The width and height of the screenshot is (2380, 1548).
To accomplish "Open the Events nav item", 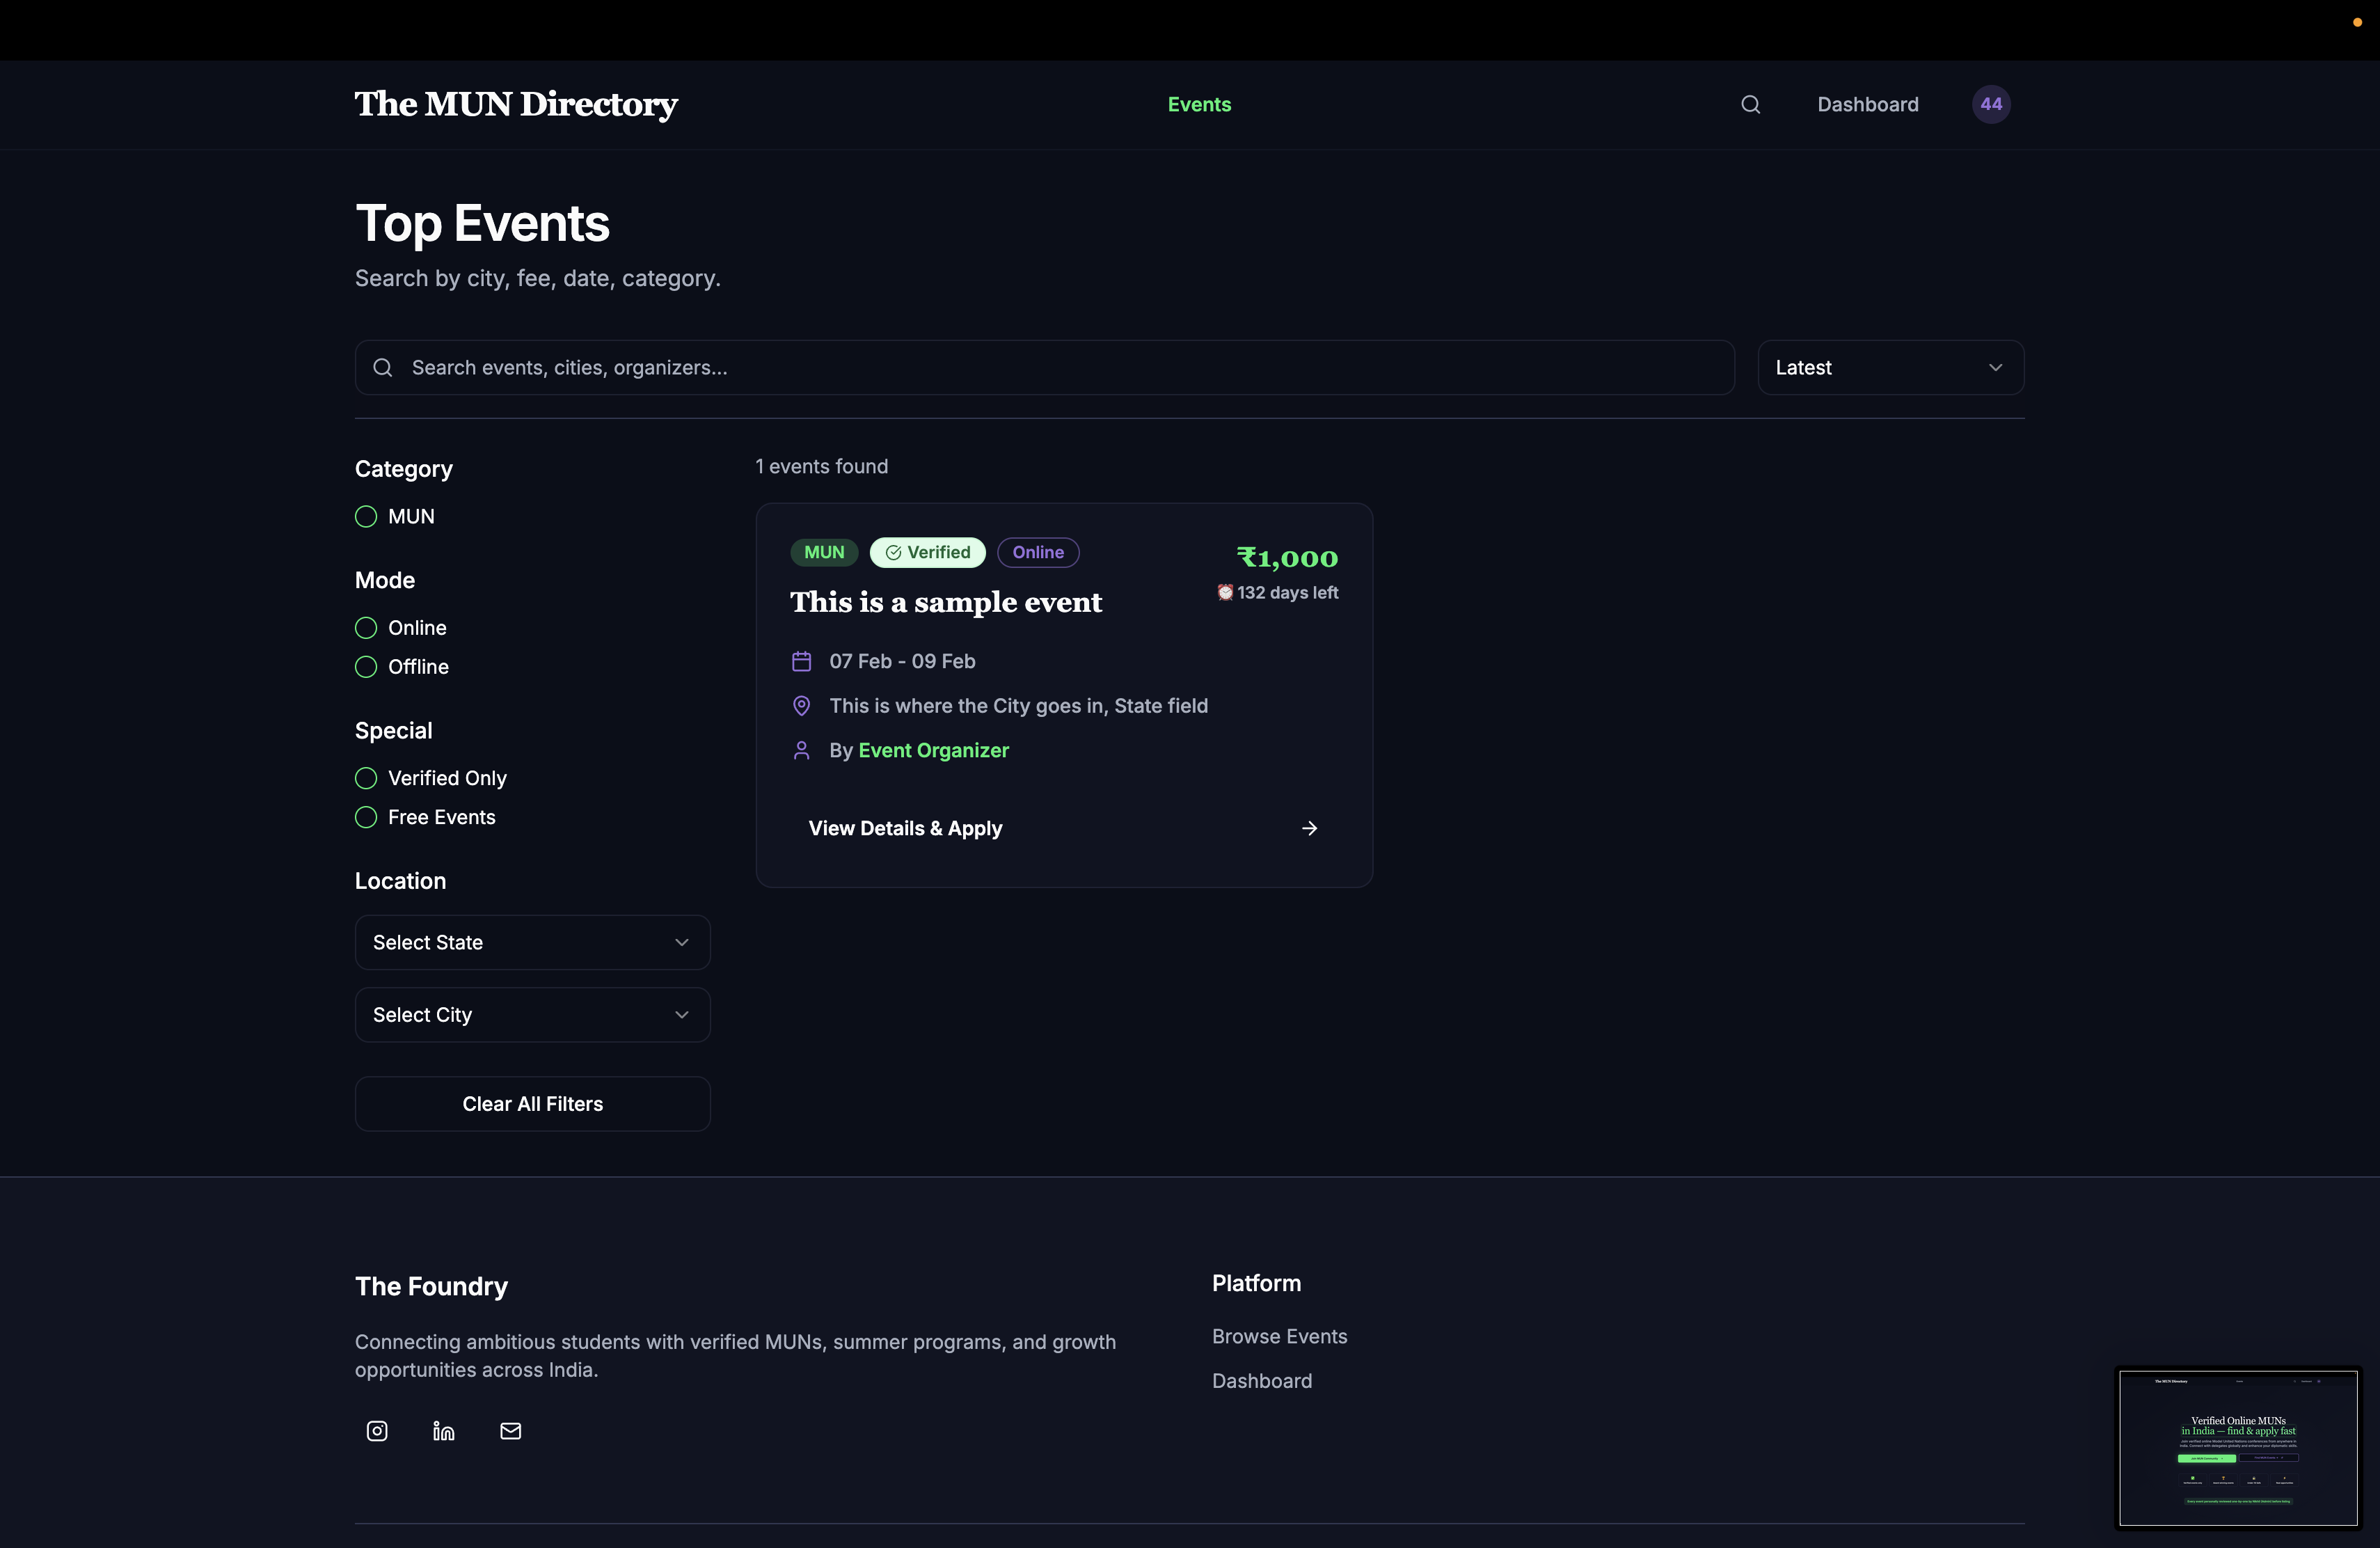I will [1199, 104].
